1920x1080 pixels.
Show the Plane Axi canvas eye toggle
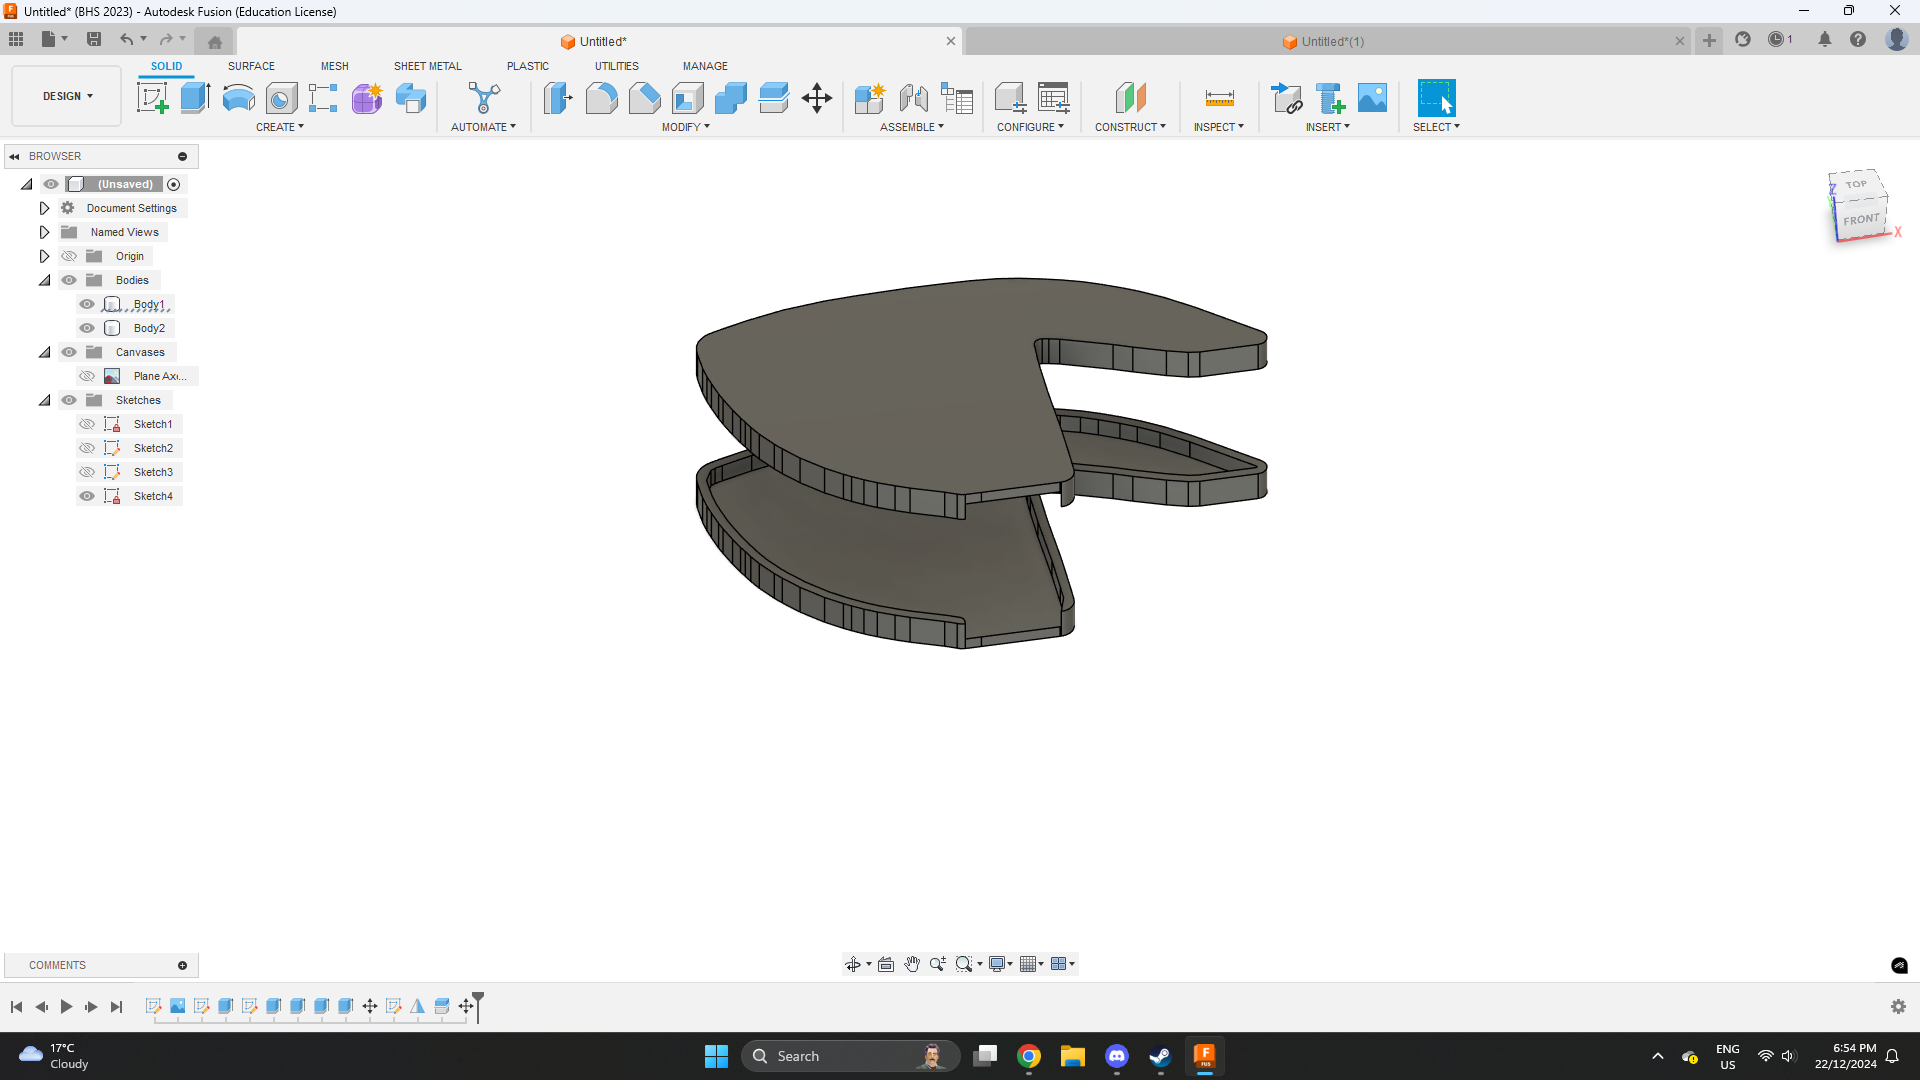87,376
